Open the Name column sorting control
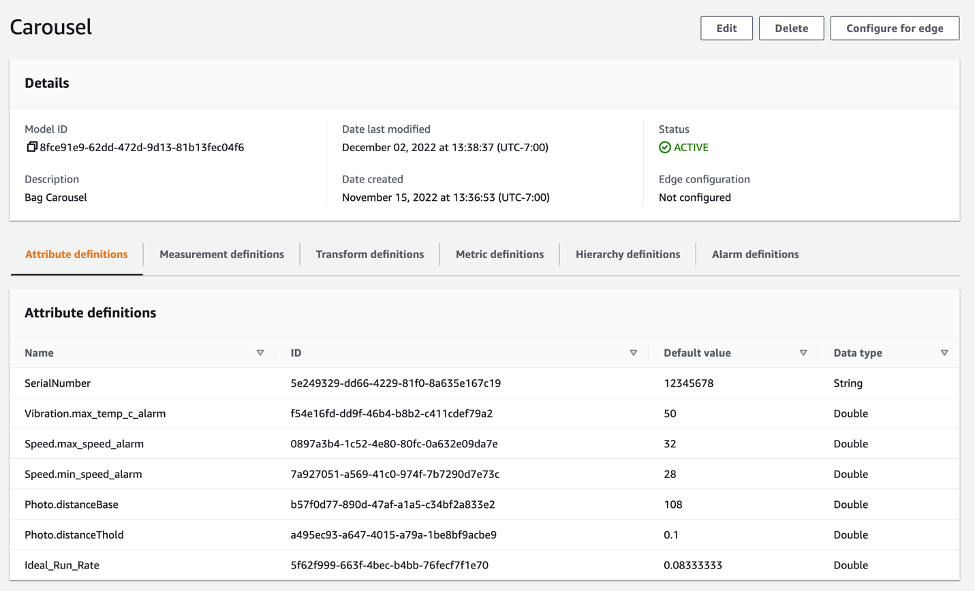 coord(261,352)
